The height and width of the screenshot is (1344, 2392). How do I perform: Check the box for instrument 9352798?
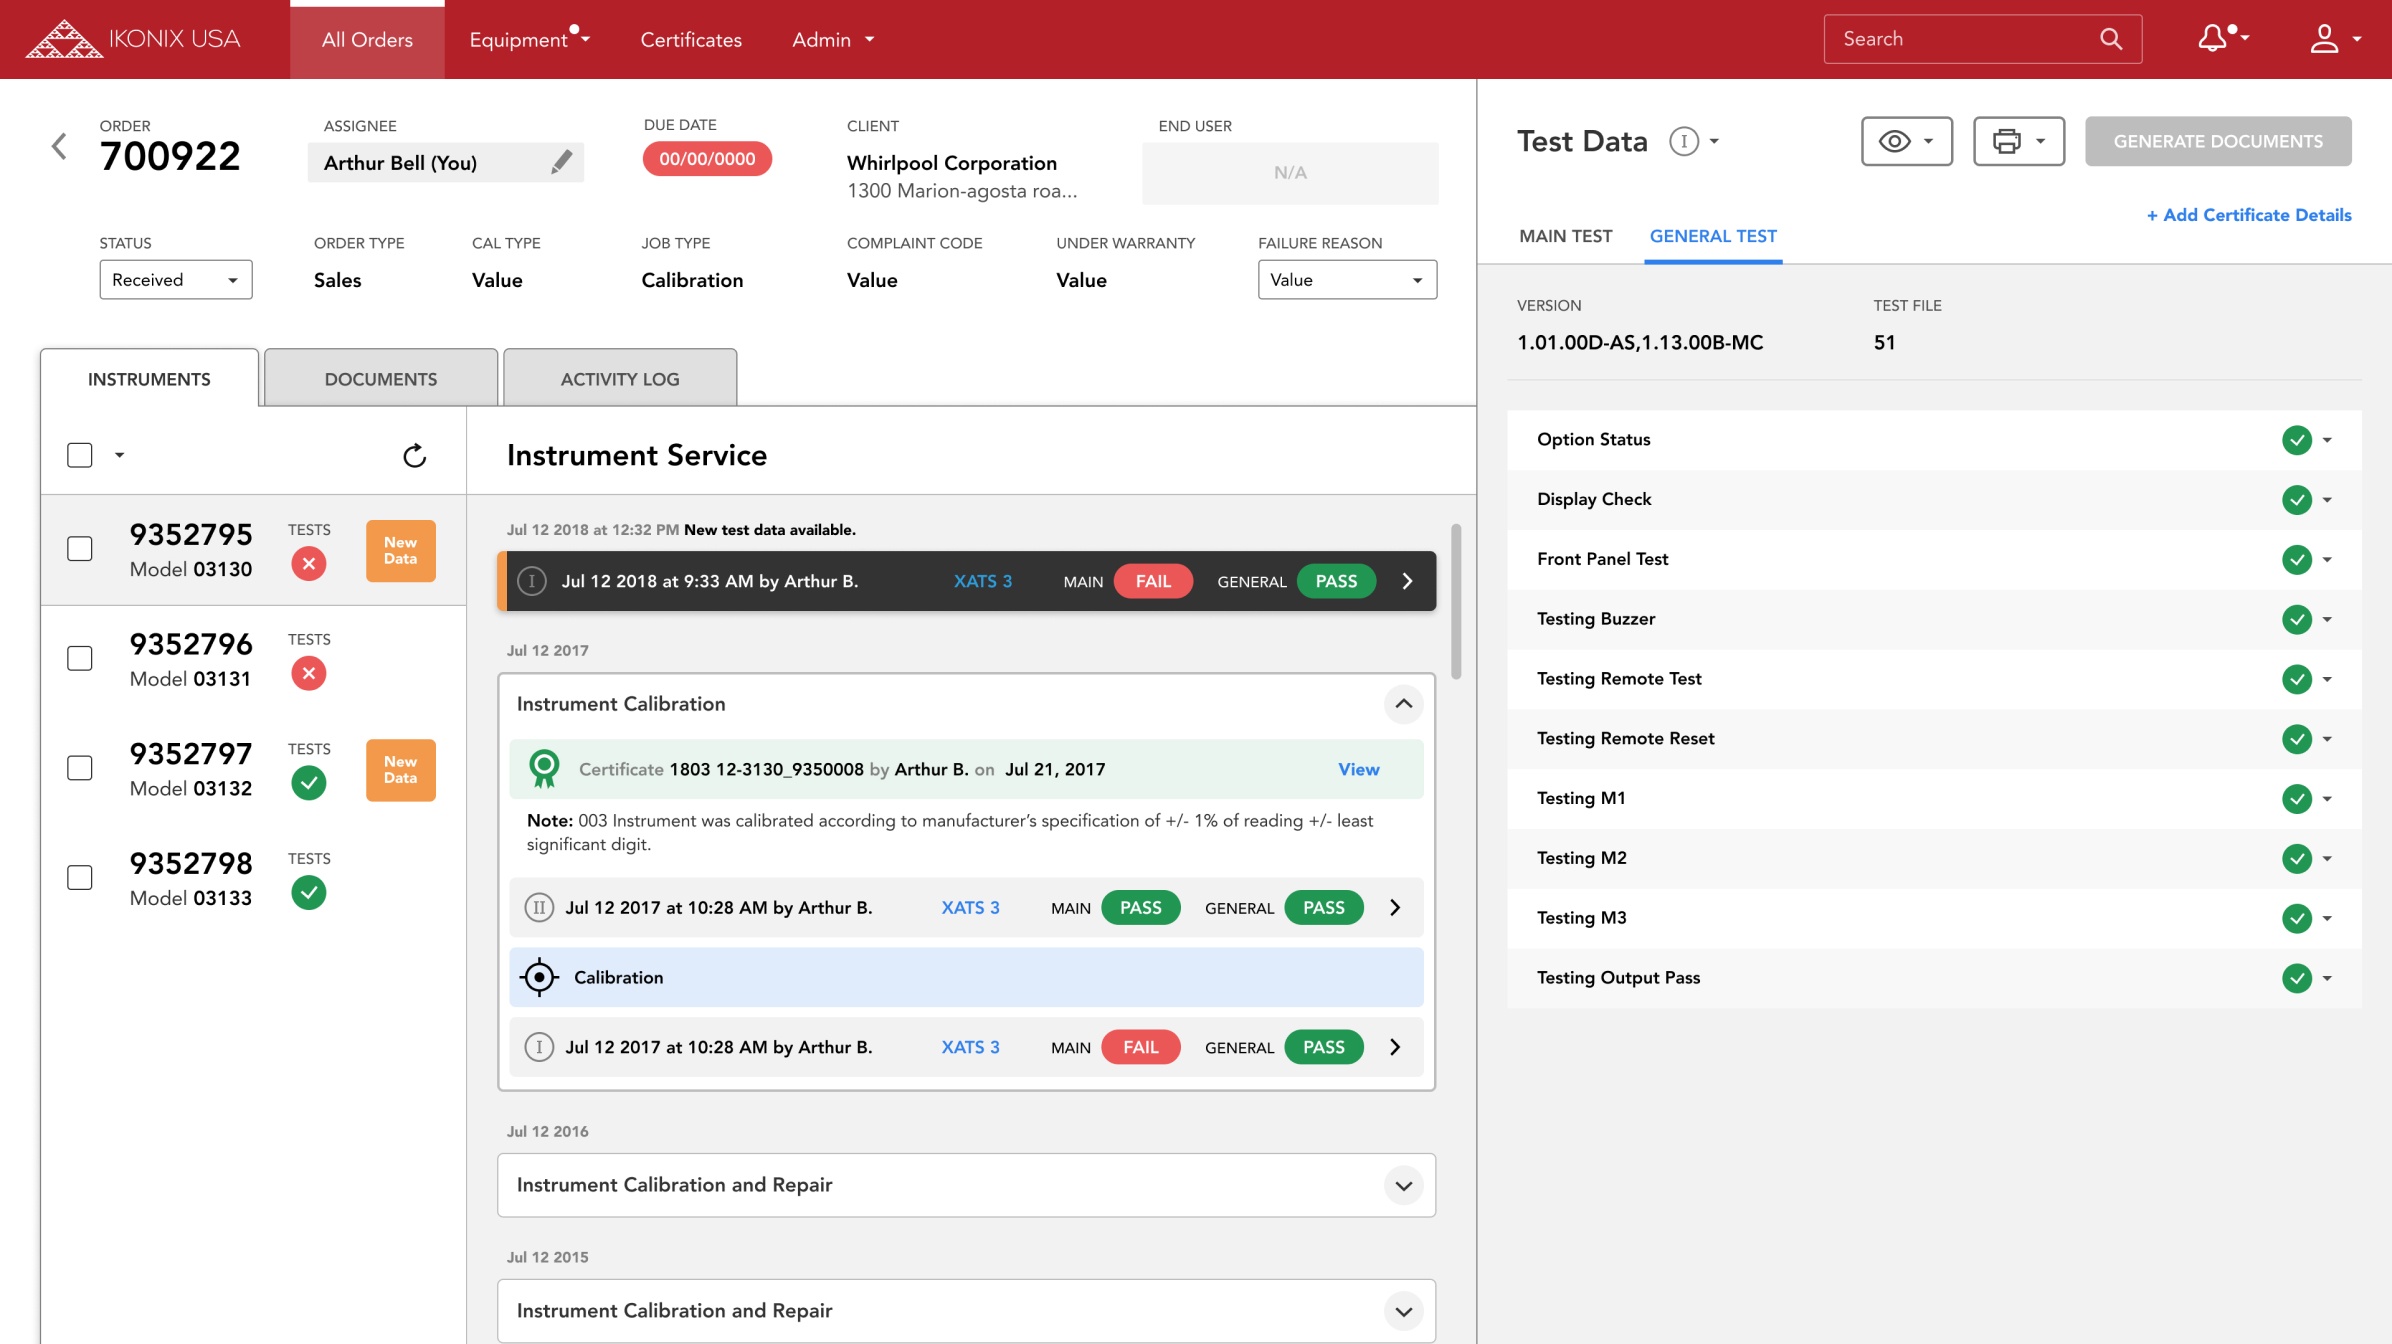click(80, 877)
